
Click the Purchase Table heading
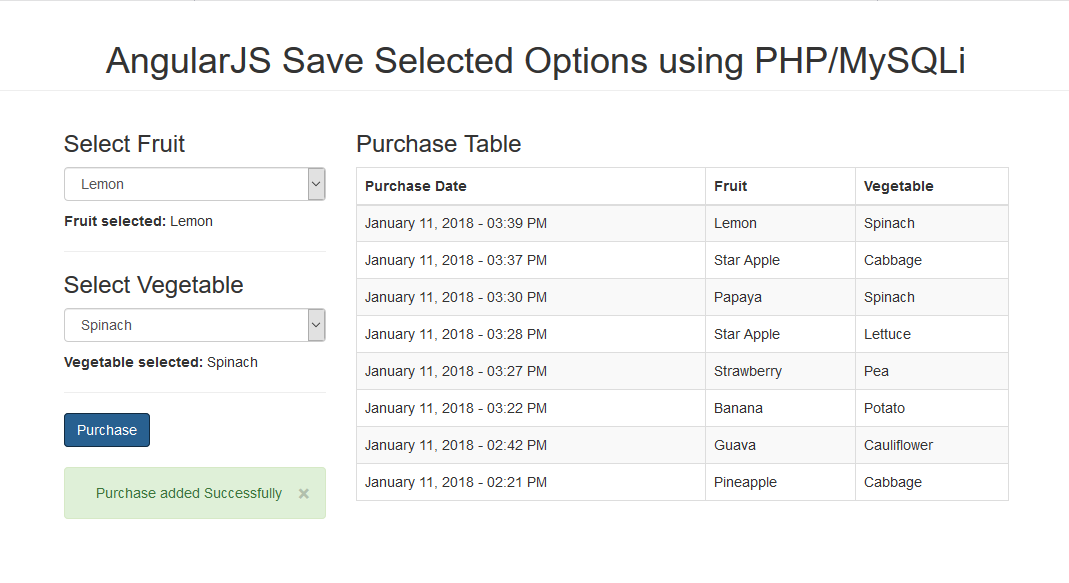click(438, 144)
